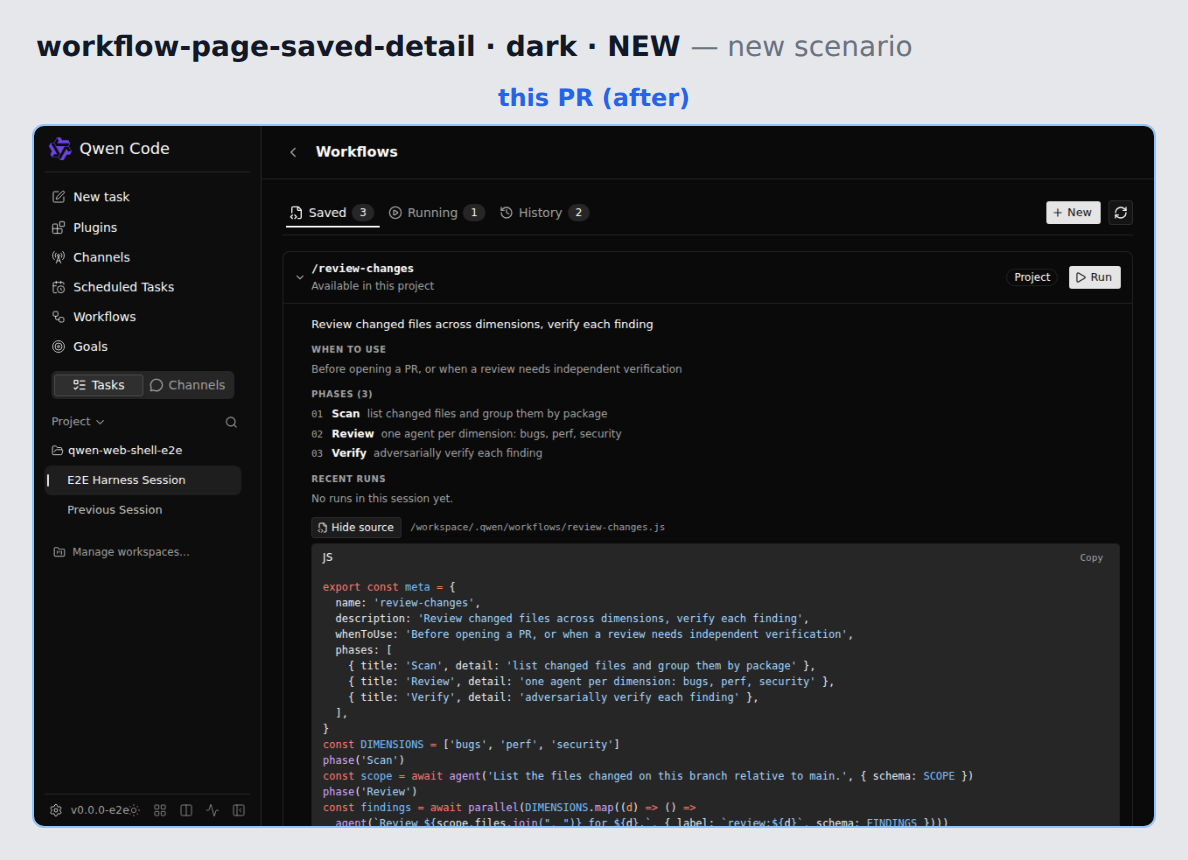The height and width of the screenshot is (860, 1188).
Task: Open Workflows from the sidebar
Action: (x=93, y=317)
